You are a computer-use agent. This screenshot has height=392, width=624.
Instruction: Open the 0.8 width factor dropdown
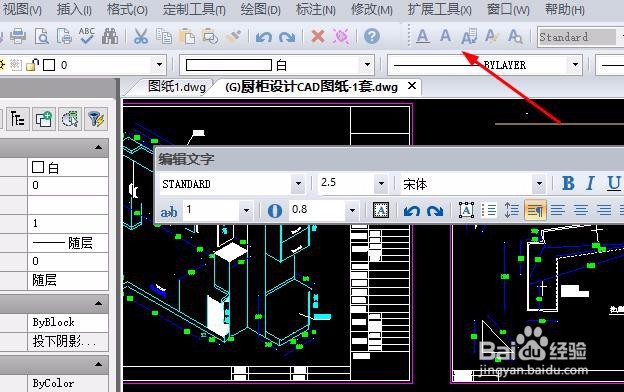(x=352, y=211)
